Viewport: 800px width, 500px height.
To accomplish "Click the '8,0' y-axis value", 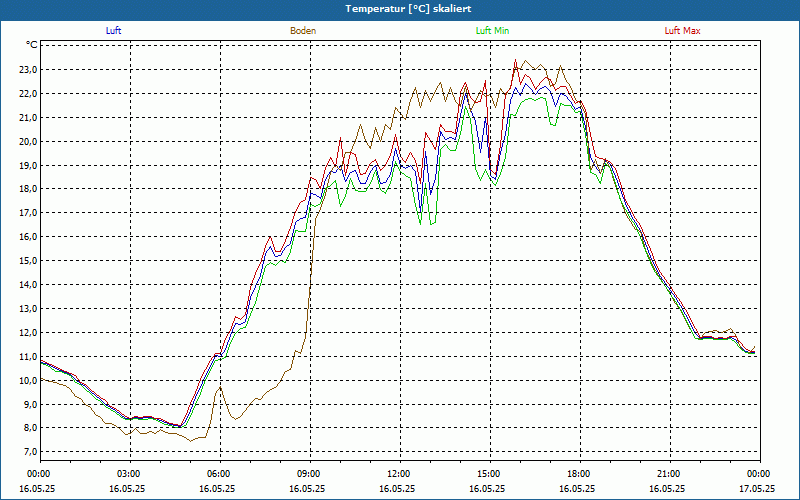I will coord(30,429).
